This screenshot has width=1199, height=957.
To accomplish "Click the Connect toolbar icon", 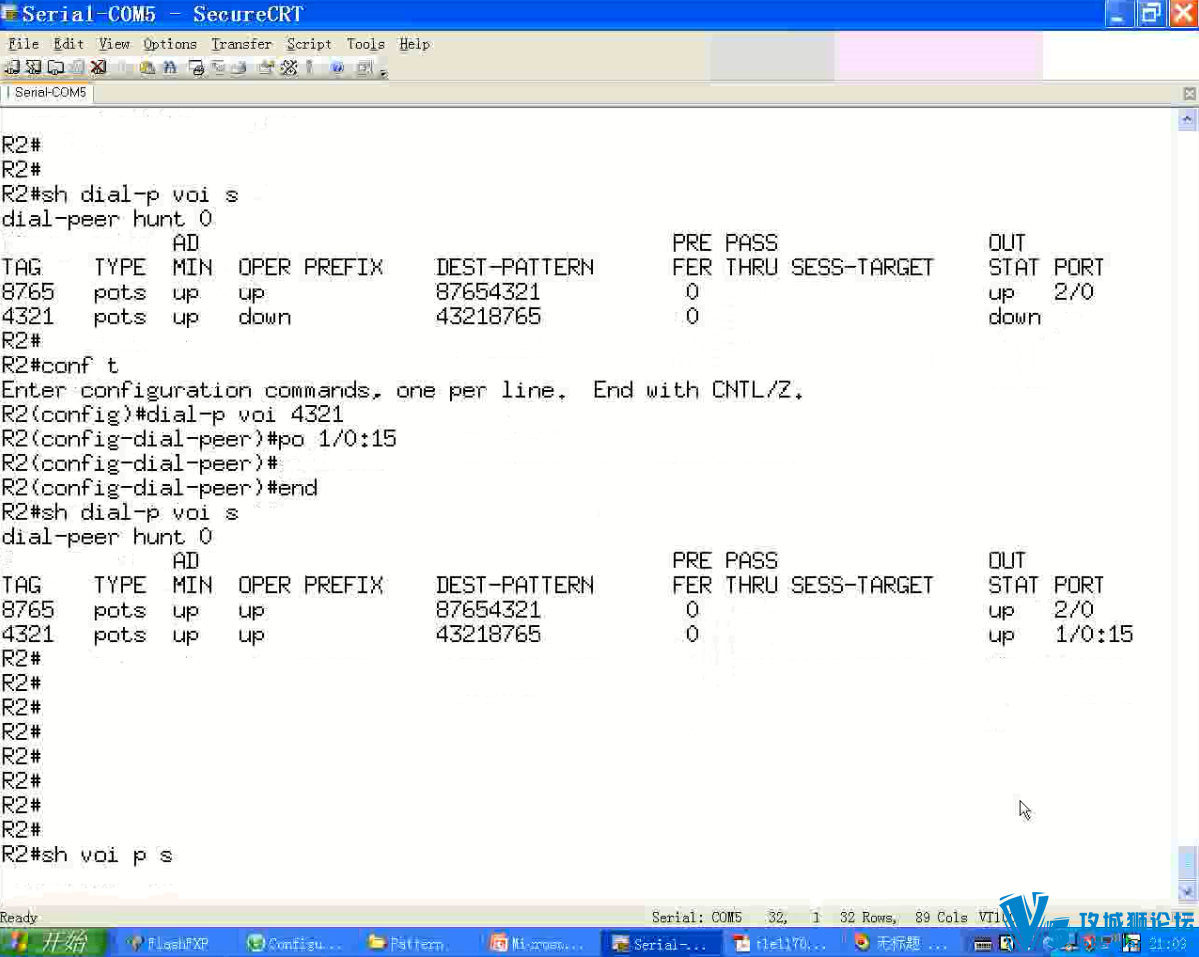I will (x=12, y=67).
